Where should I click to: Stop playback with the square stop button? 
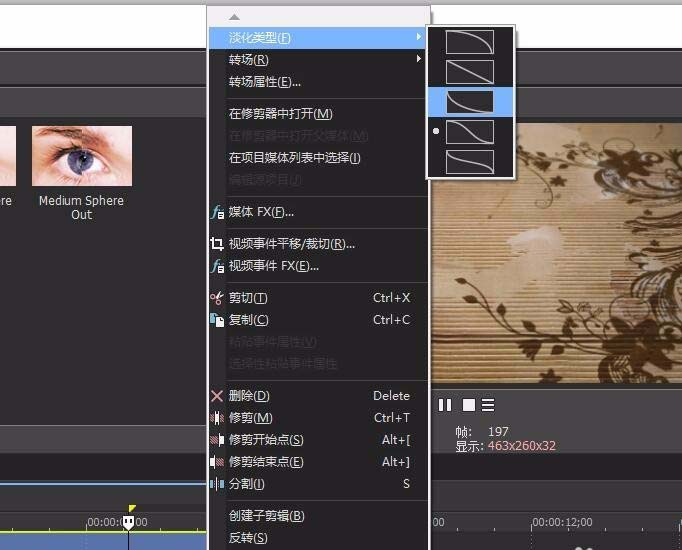[468, 405]
